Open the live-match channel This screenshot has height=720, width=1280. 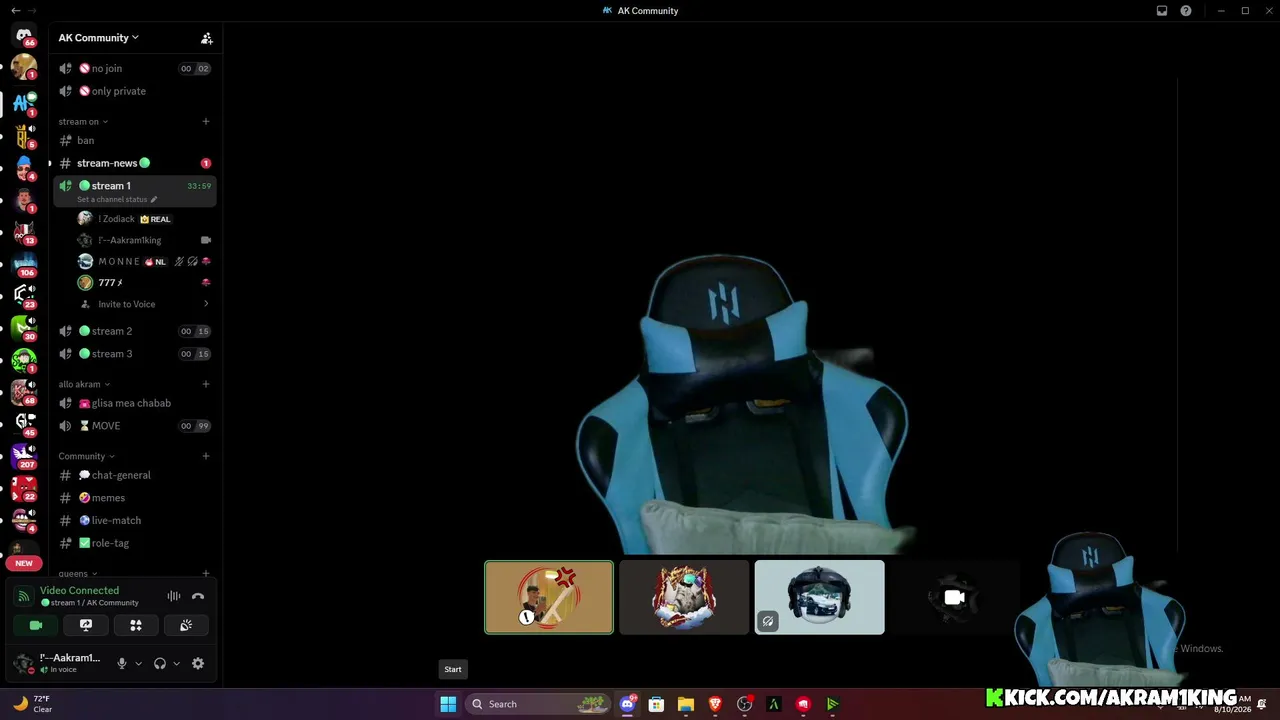[135, 520]
